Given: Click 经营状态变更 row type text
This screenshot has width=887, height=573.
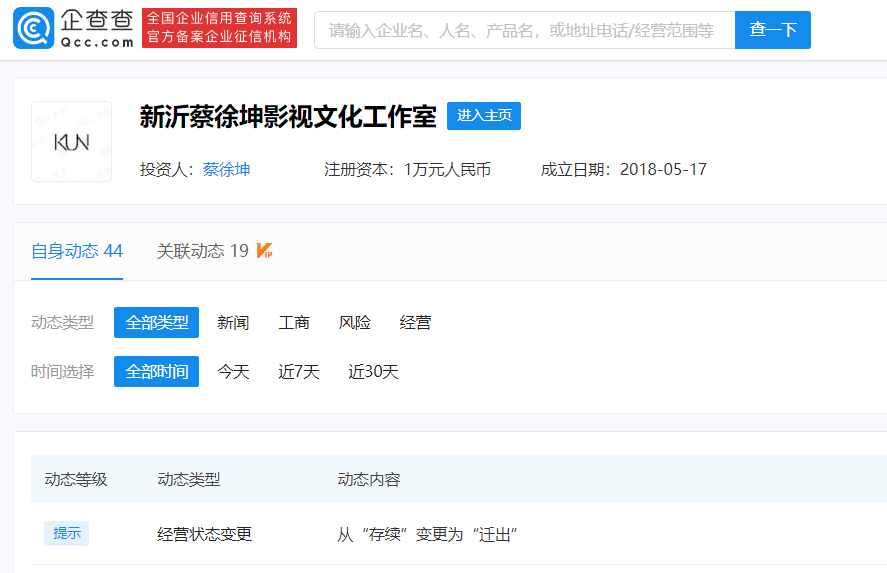Looking at the screenshot, I should tap(204, 534).
